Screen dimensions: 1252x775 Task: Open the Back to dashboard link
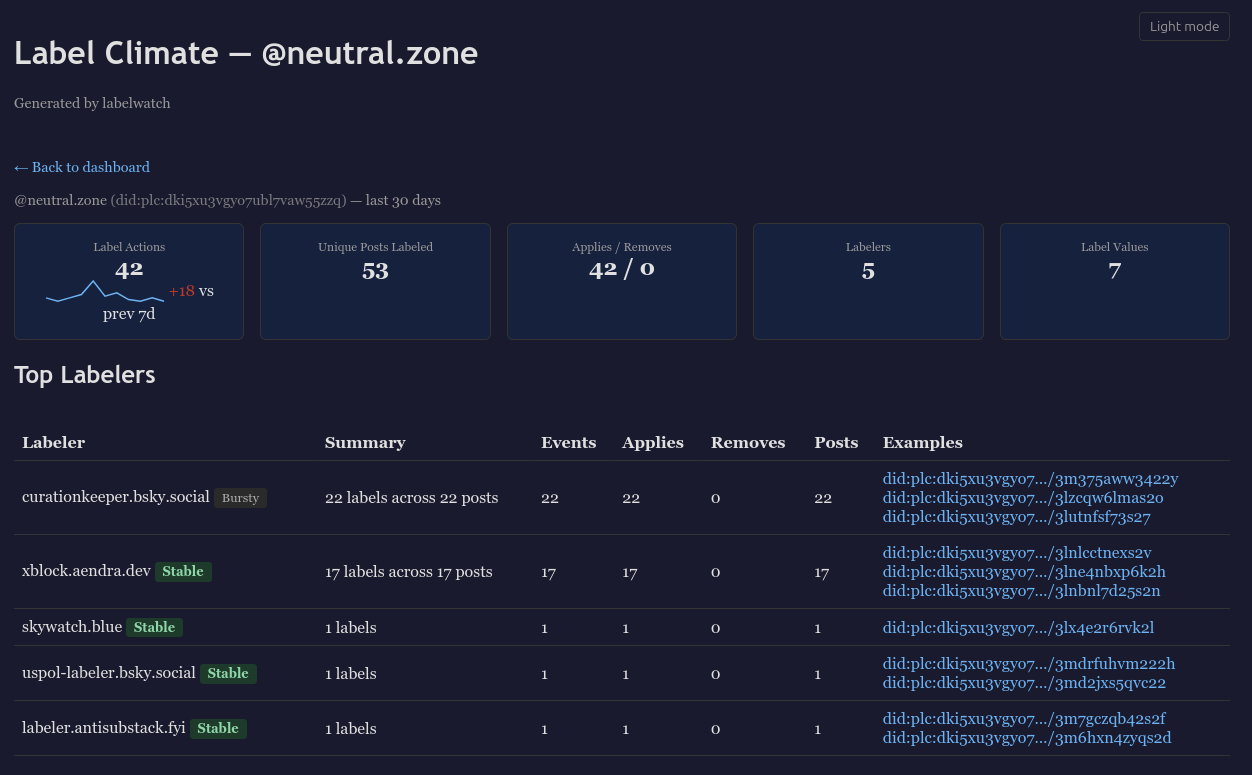(x=81, y=167)
